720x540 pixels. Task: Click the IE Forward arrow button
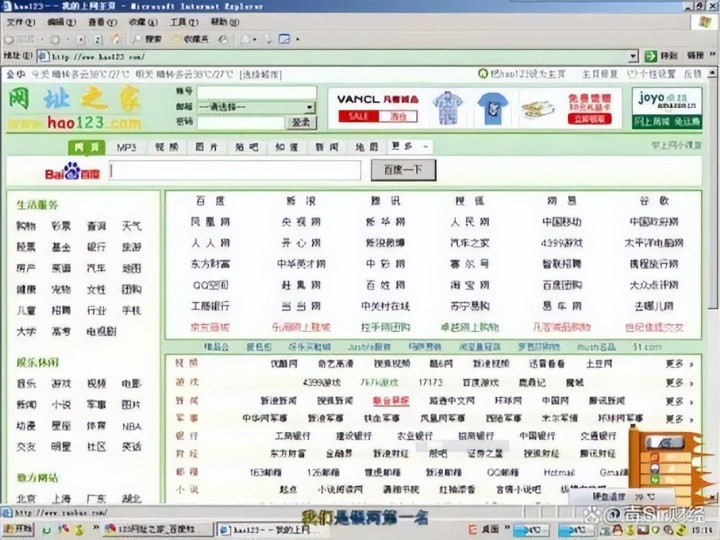55,39
